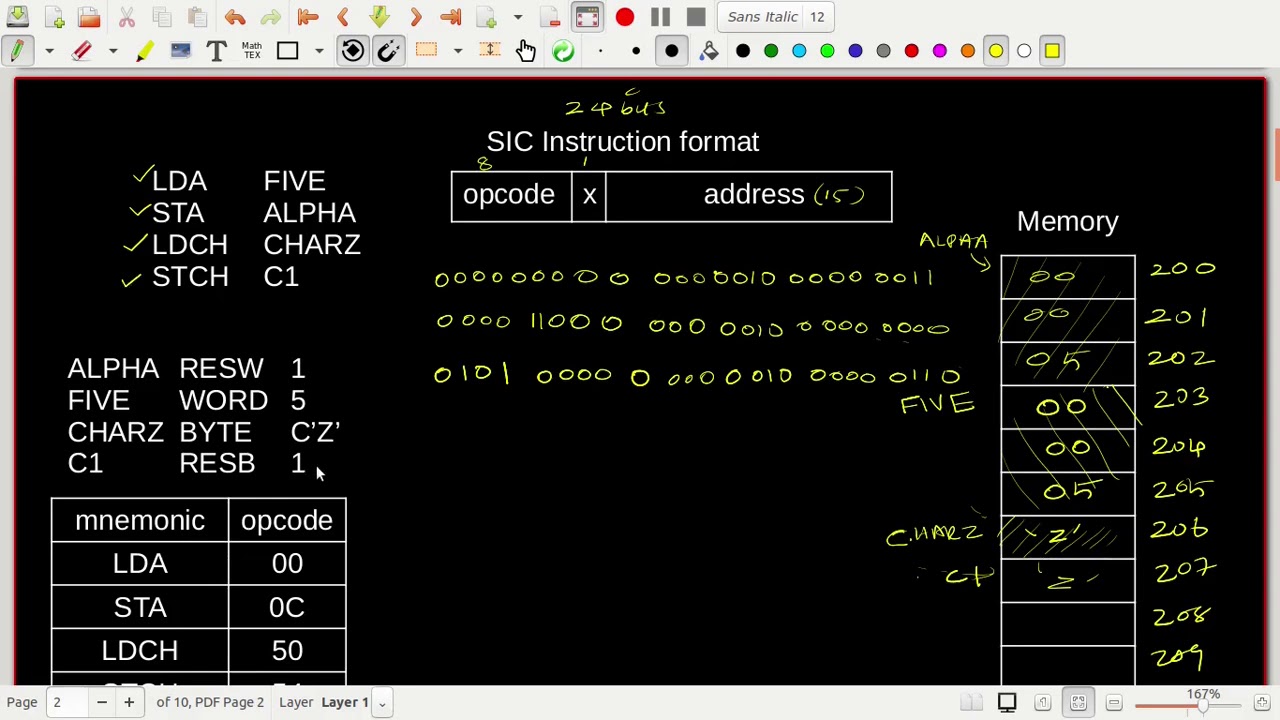1280x720 pixels.
Task: Change the Sans Italic font
Action: coord(776,17)
